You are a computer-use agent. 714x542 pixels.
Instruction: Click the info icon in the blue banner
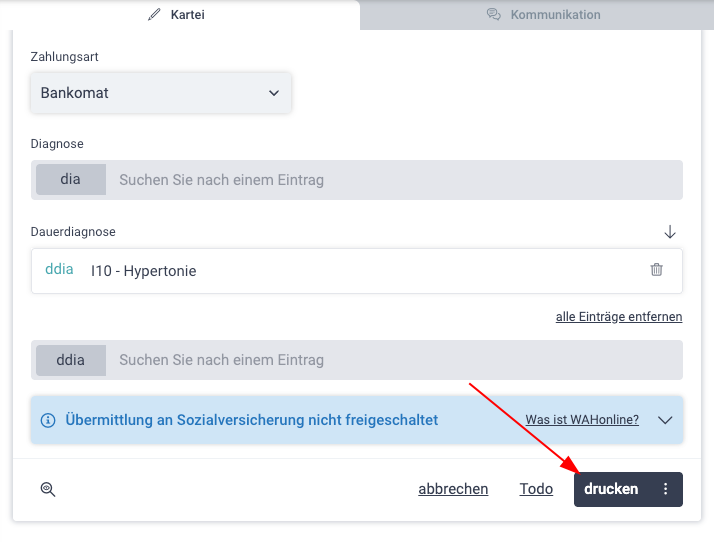(x=48, y=420)
